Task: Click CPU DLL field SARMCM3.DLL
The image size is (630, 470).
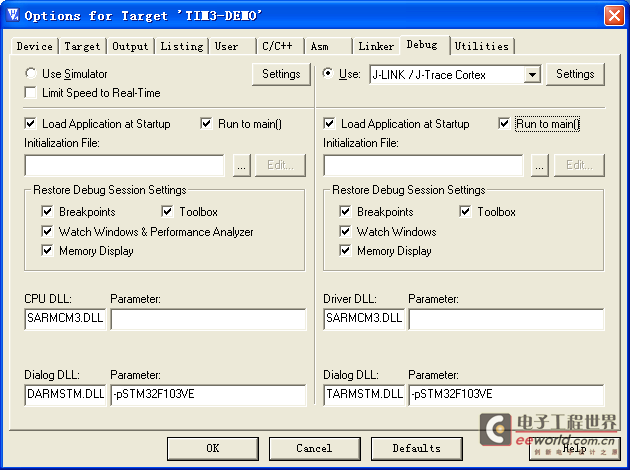Action: (x=65, y=319)
